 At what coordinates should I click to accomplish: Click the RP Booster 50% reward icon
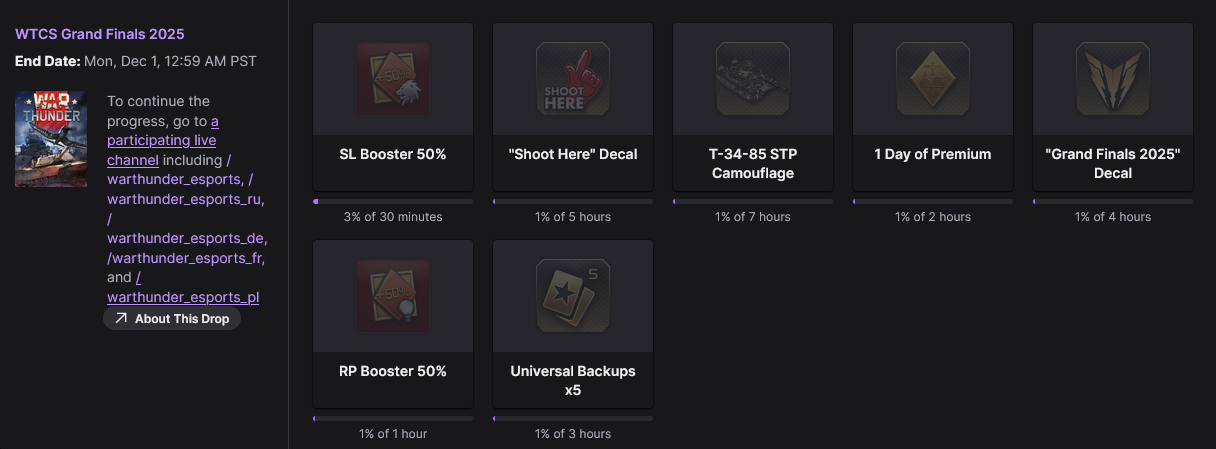coord(393,295)
